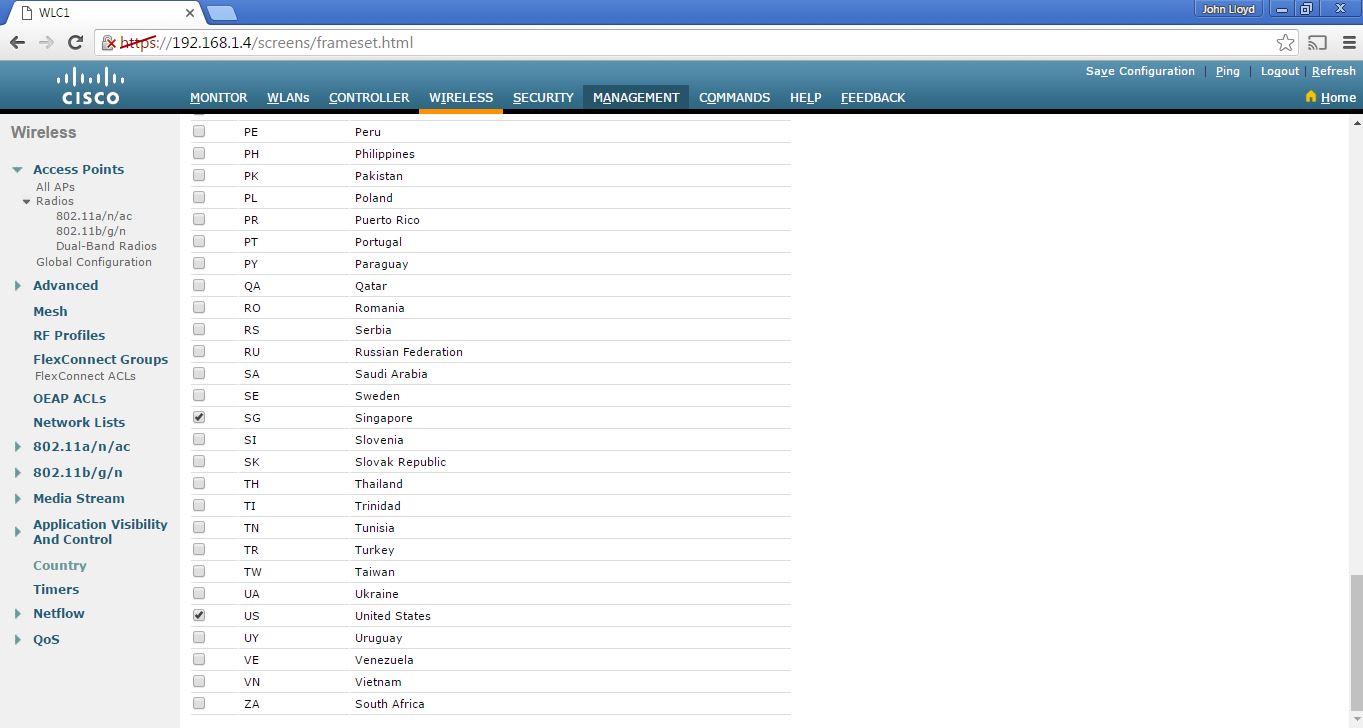Image resolution: width=1363 pixels, height=728 pixels.
Task: Go Home via the house icon
Action: point(1311,97)
